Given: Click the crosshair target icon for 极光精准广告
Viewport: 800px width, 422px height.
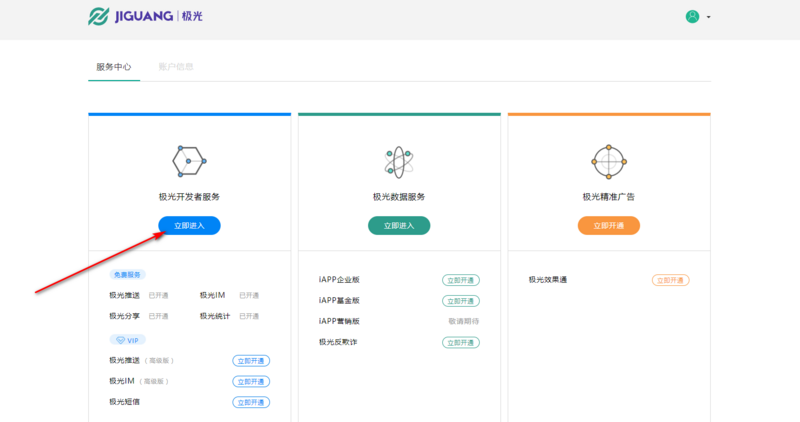Looking at the screenshot, I should [x=609, y=162].
